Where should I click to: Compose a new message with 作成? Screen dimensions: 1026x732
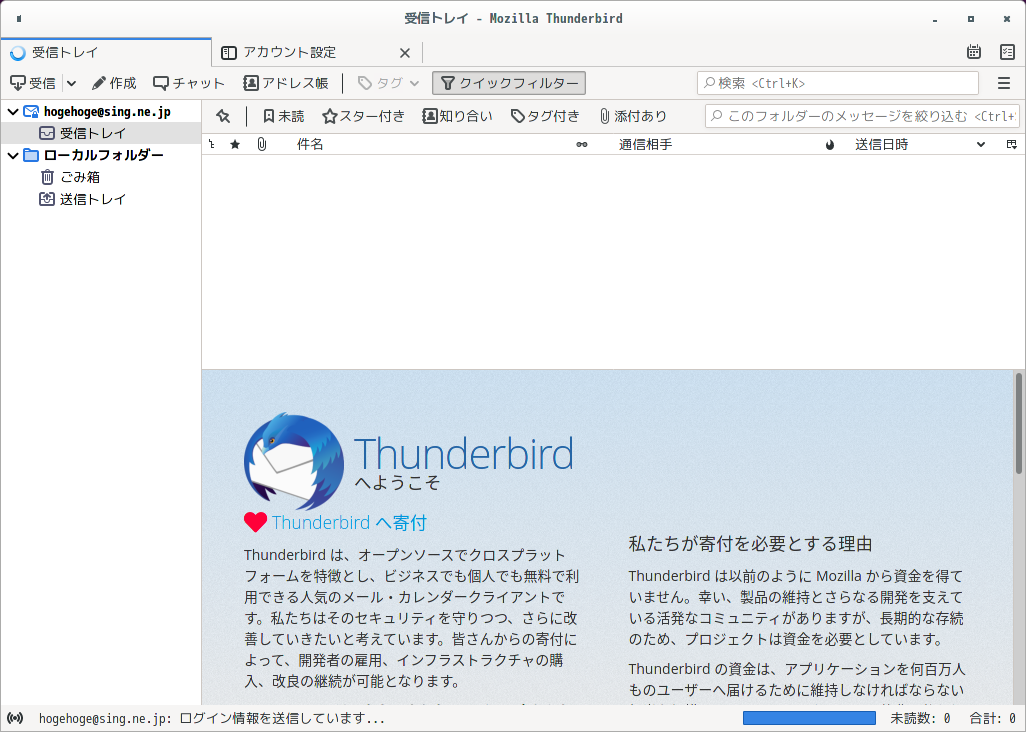(114, 83)
